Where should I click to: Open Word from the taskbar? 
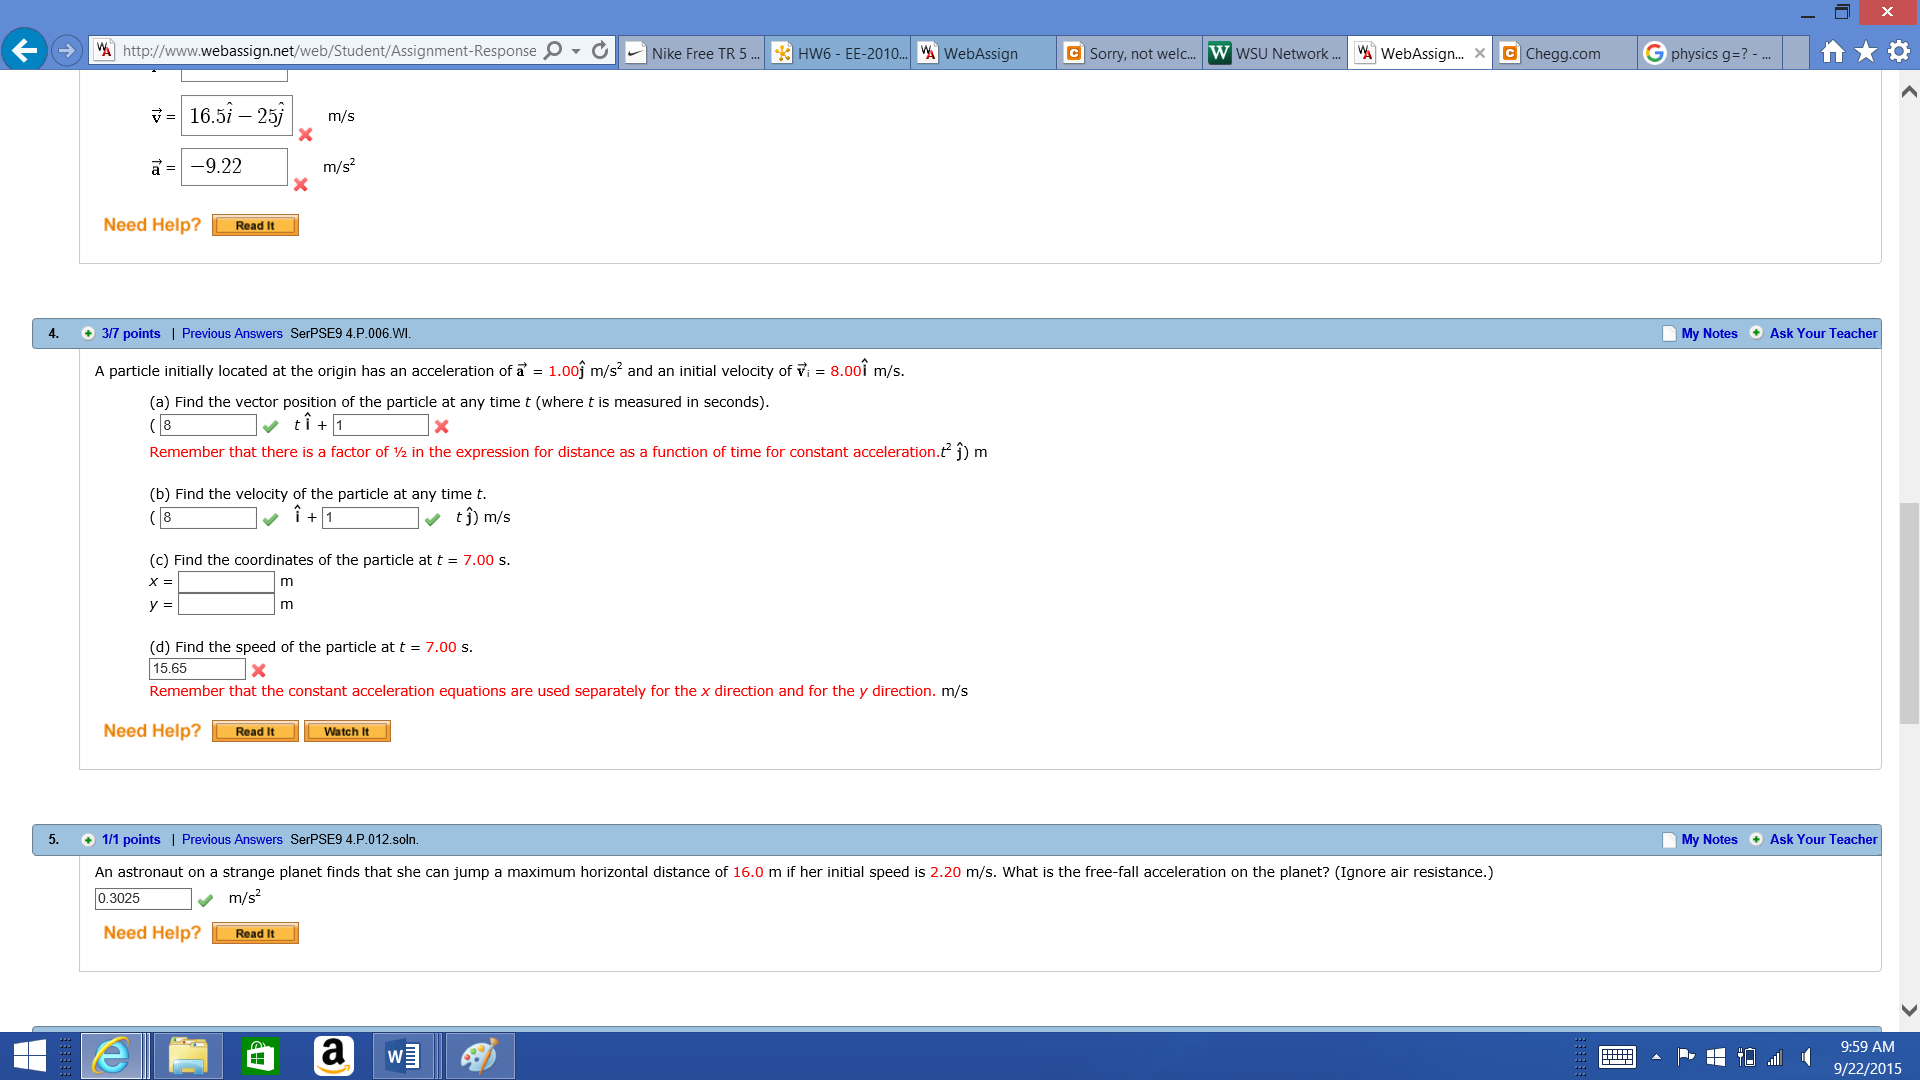pyautogui.click(x=403, y=1056)
